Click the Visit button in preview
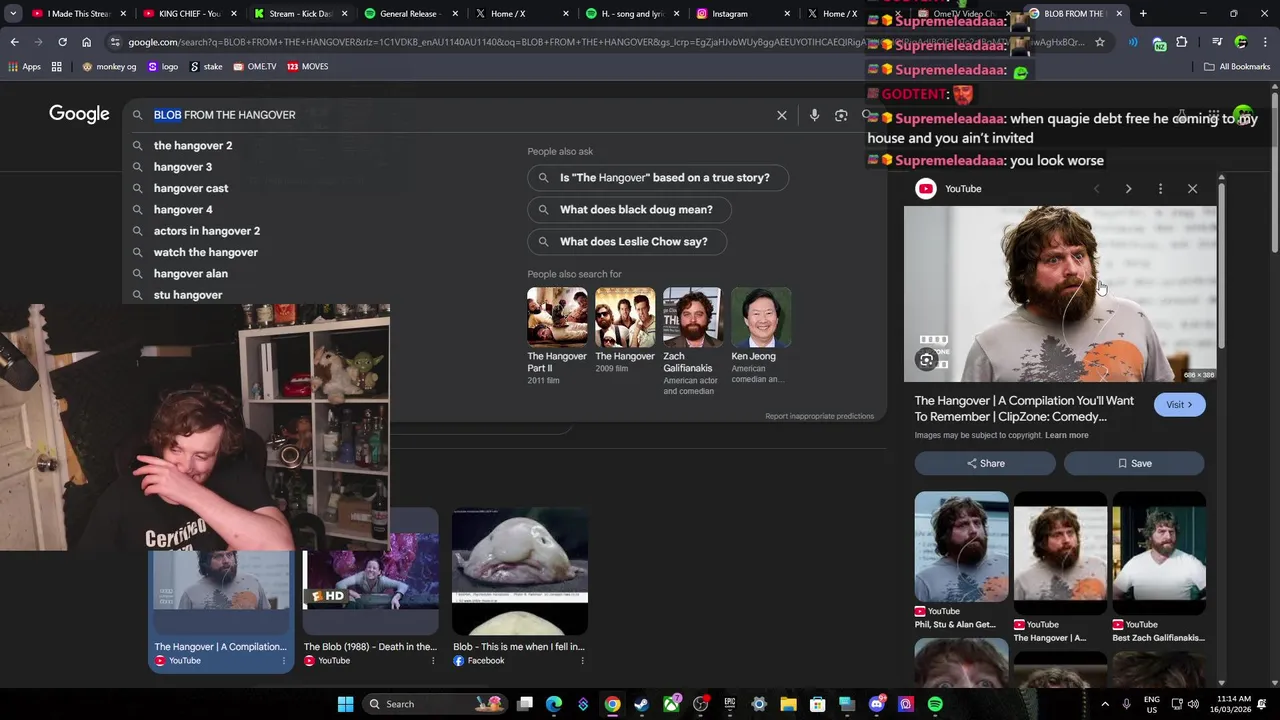 [x=1179, y=405]
